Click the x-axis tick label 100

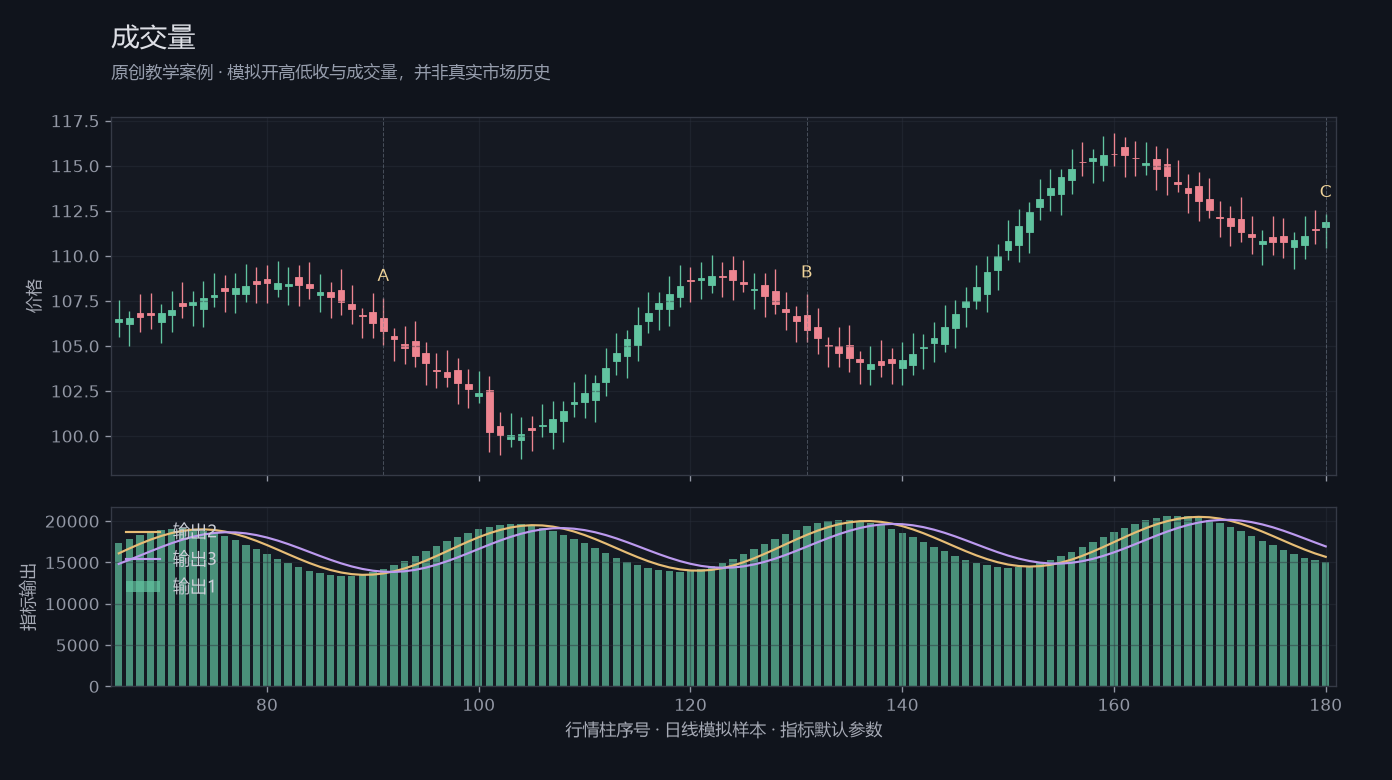click(x=479, y=704)
